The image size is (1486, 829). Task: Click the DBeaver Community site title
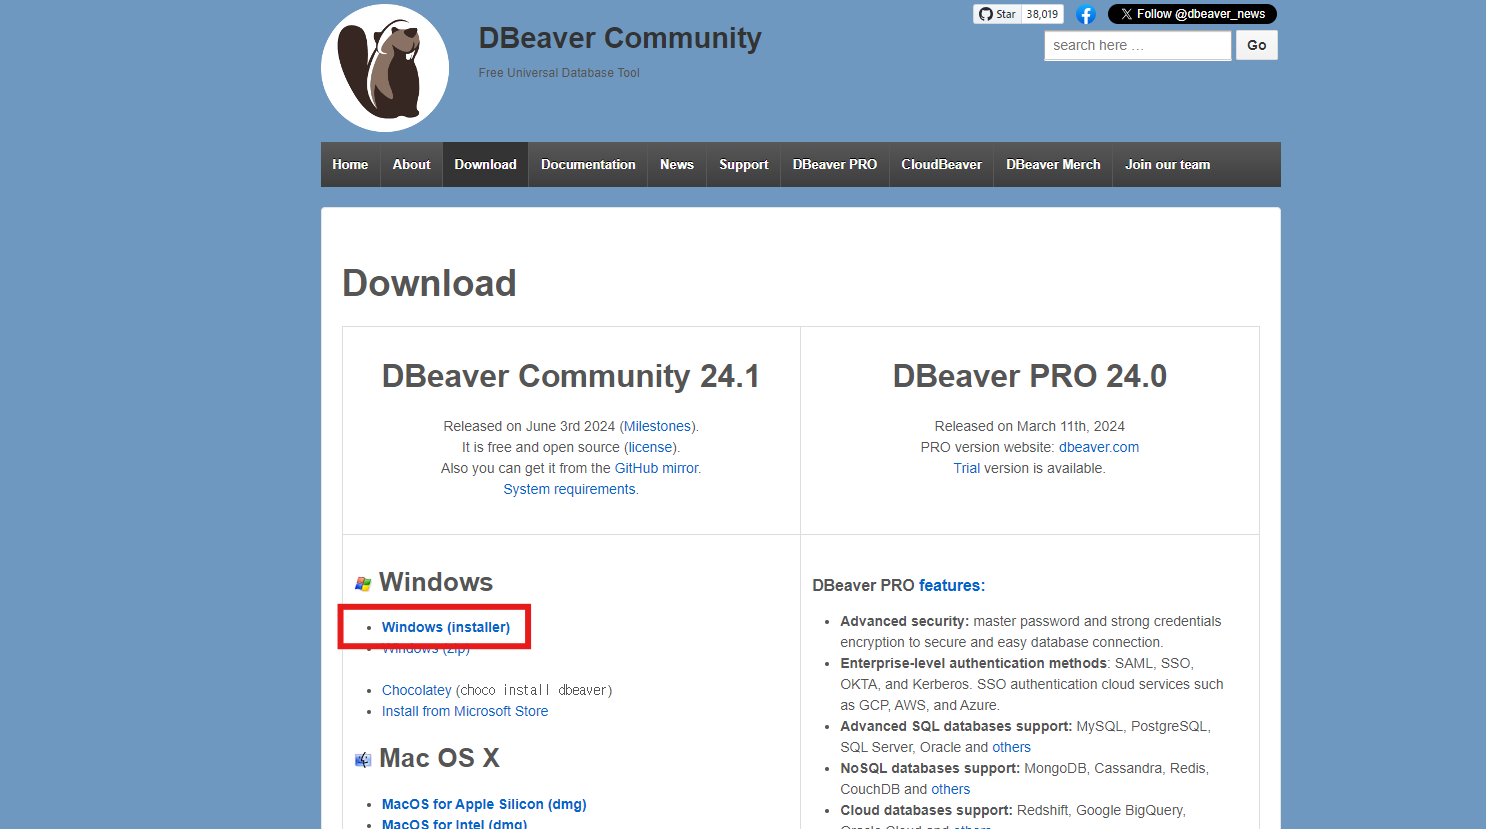pos(620,38)
